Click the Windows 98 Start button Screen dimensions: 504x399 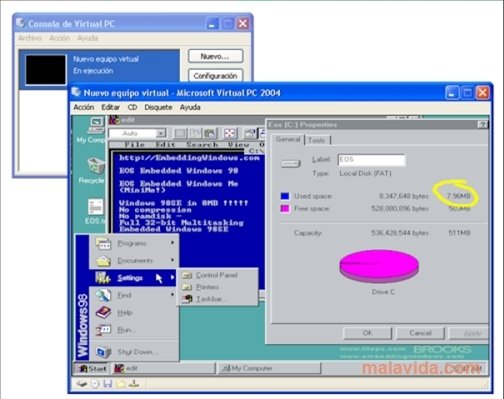coord(91,368)
